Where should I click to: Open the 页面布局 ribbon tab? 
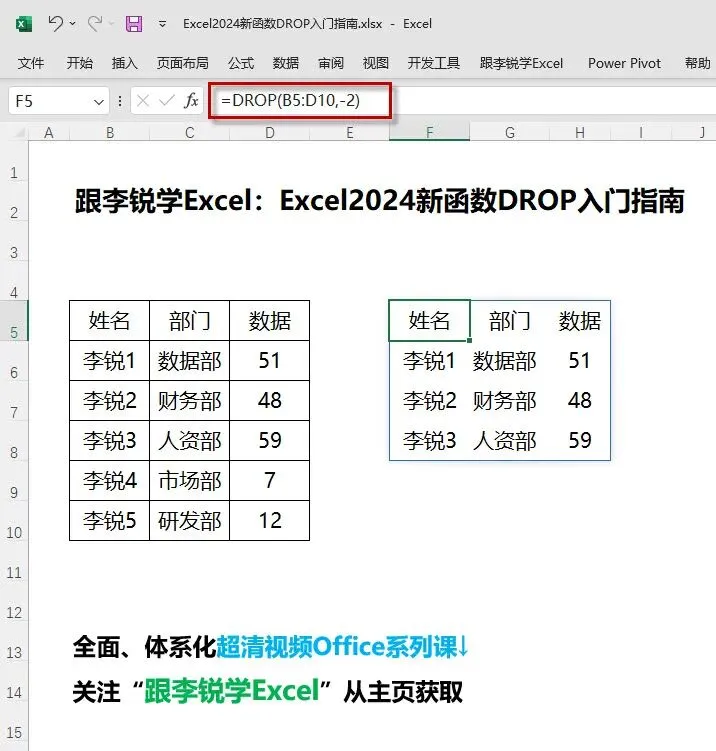(182, 63)
